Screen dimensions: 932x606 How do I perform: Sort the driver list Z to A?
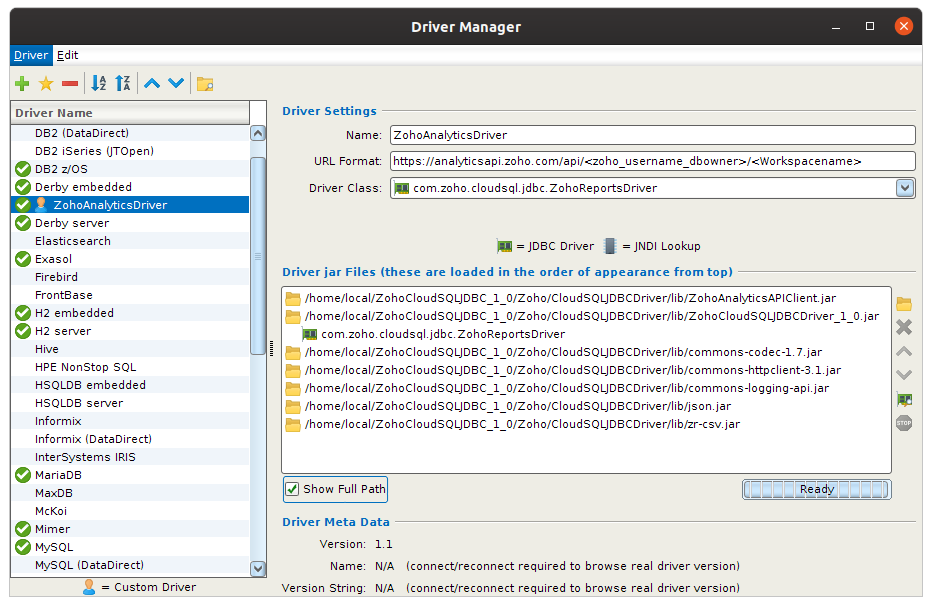click(x=123, y=84)
